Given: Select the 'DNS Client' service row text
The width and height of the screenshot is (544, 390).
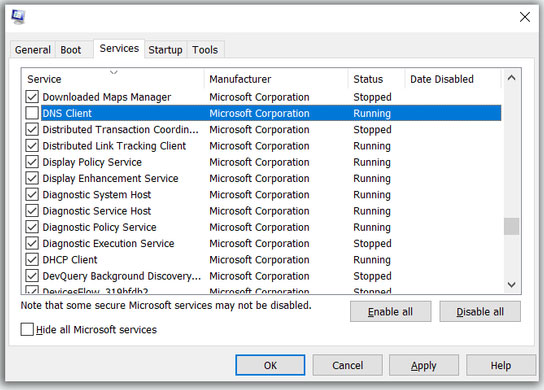Looking at the screenshot, I should point(67,113).
